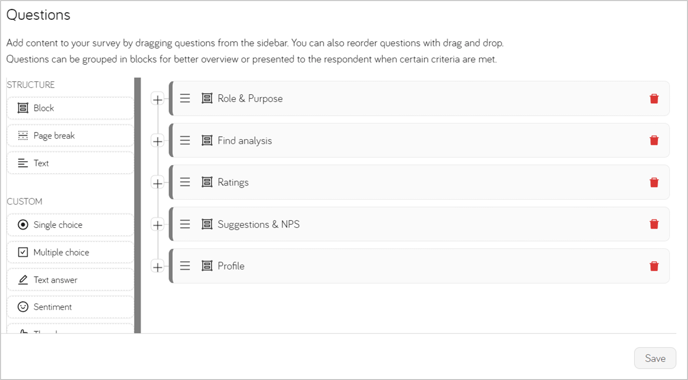
Task: Select the Block structure item
Action: [x=70, y=108]
